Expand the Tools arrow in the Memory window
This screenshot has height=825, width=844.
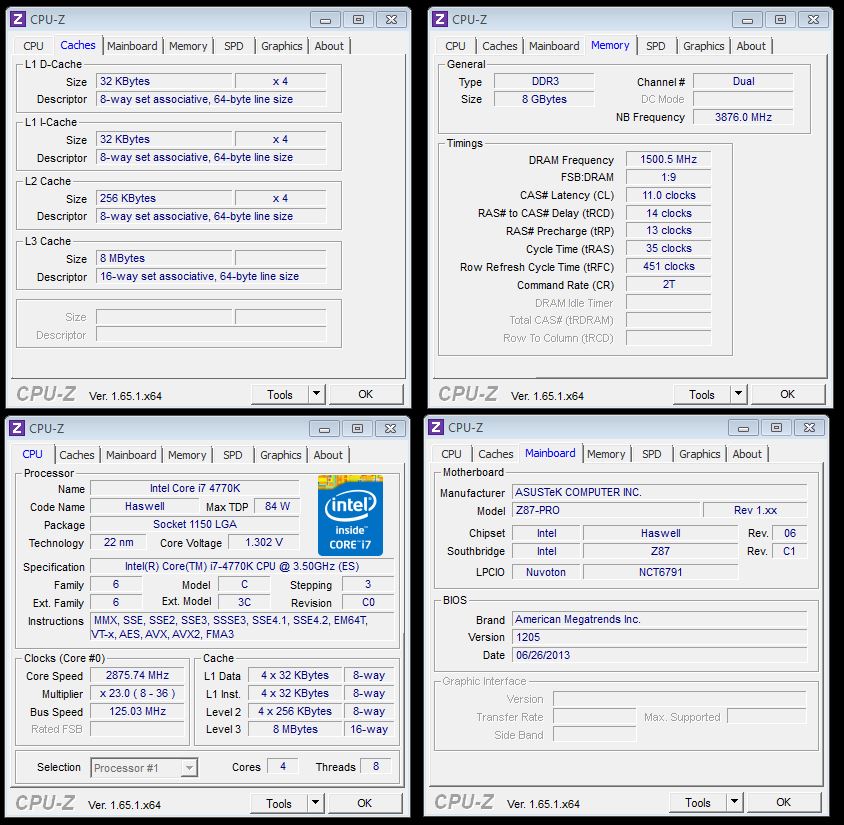[x=739, y=395]
